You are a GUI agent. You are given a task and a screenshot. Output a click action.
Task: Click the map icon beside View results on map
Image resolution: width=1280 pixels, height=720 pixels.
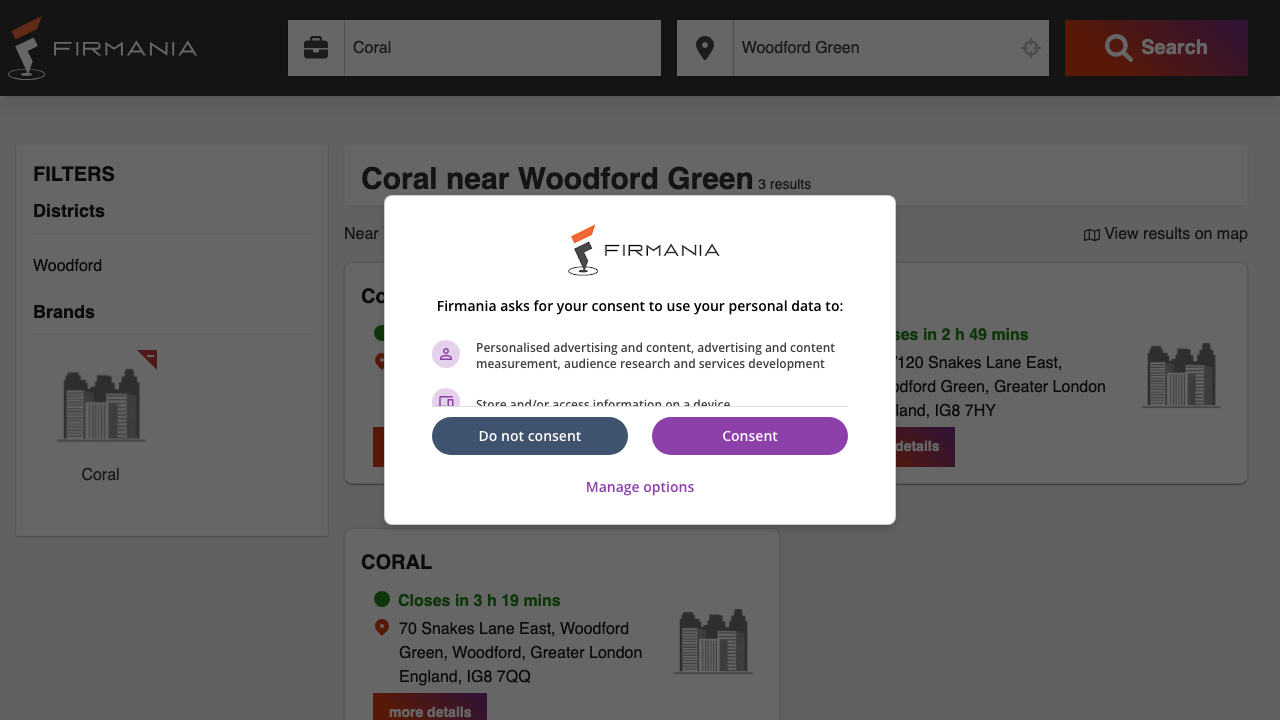pos(1090,233)
